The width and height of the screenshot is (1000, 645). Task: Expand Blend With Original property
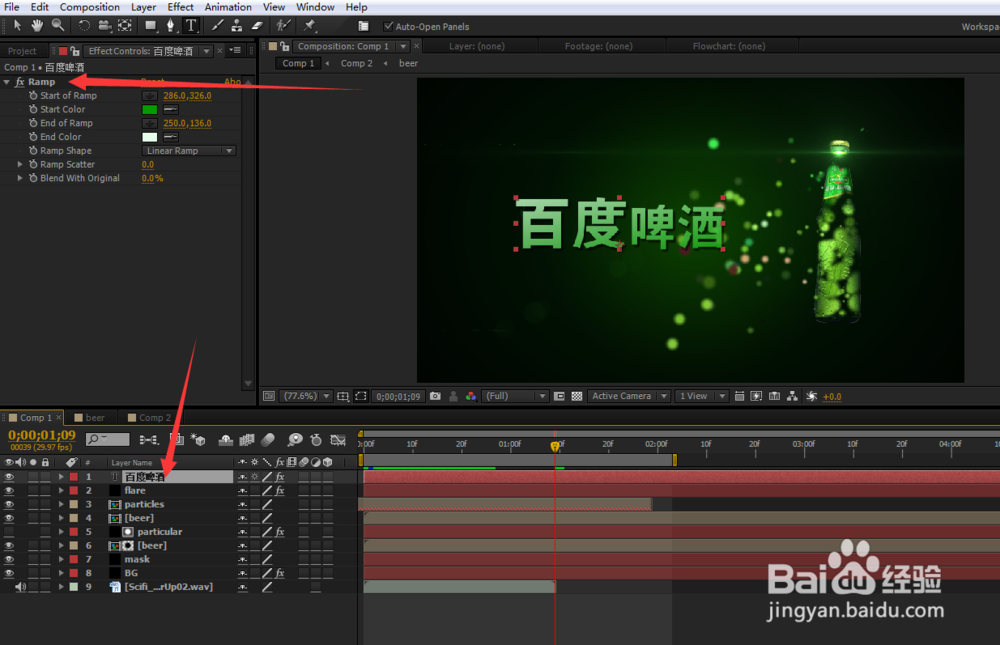20,179
